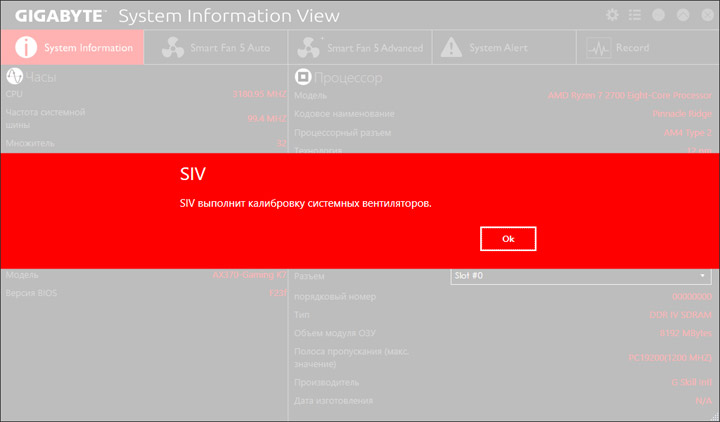720x422 pixels.
Task: Click the Процессор chip icon
Action: click(x=303, y=77)
